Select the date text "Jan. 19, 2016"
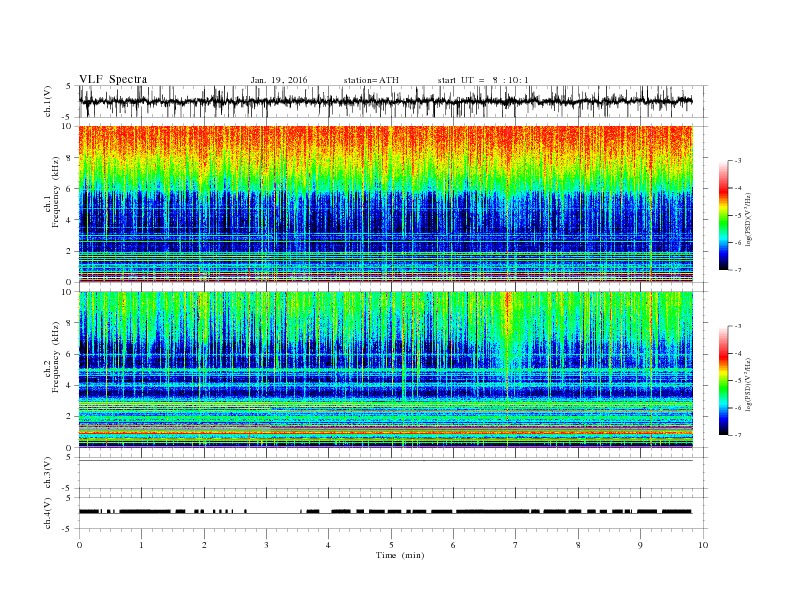This screenshot has height=612, width=792. coord(279,80)
